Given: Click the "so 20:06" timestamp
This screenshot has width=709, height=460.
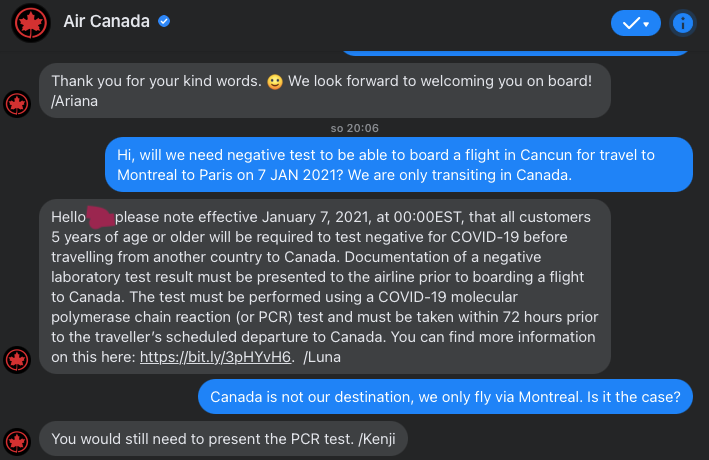Looking at the screenshot, I should coord(353,128).
